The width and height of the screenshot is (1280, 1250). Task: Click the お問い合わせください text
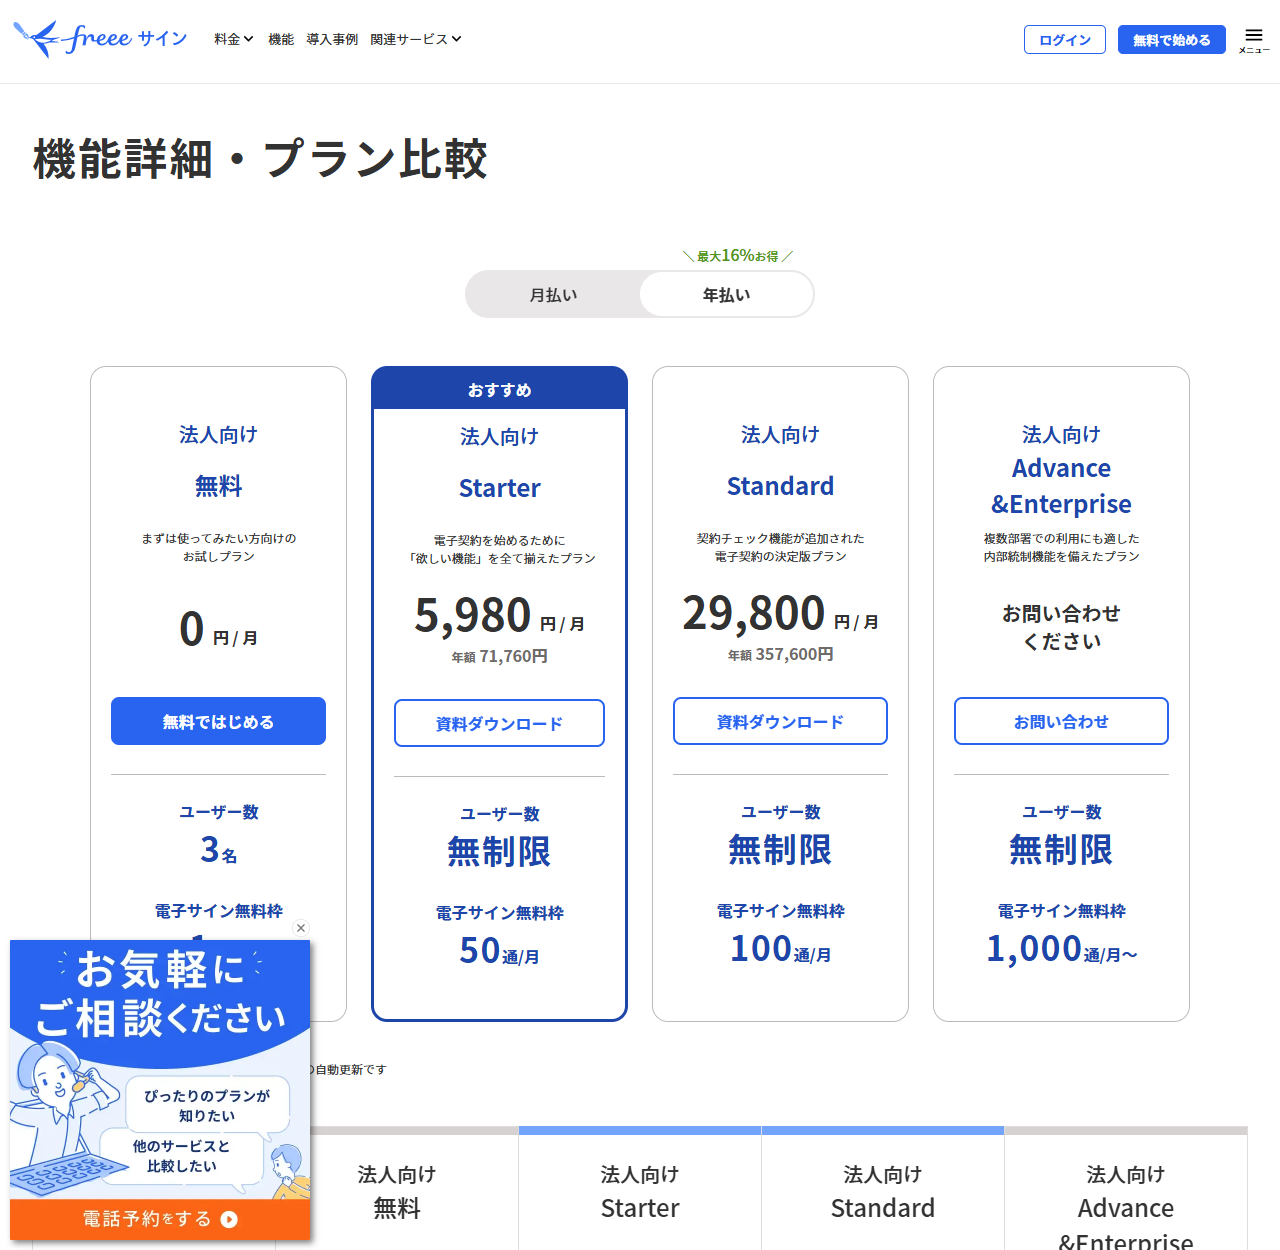coord(1061,627)
